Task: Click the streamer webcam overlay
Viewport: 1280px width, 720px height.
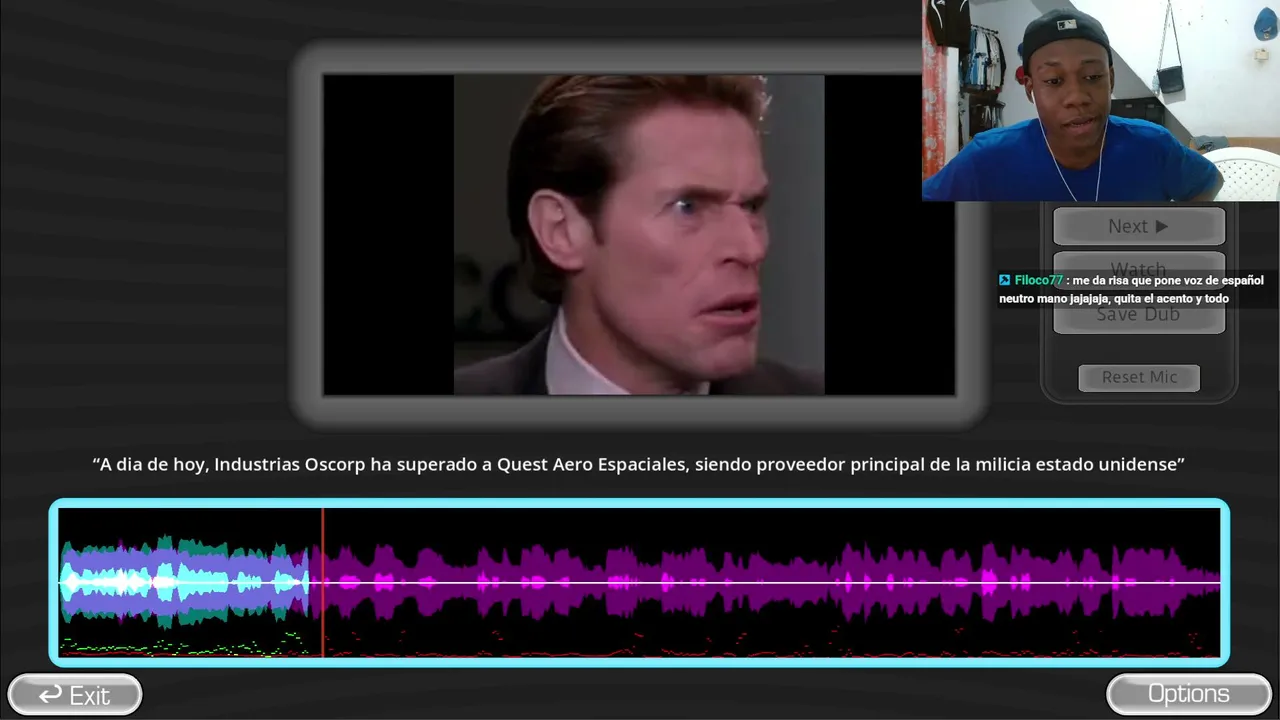Action: pyautogui.click(x=1100, y=100)
